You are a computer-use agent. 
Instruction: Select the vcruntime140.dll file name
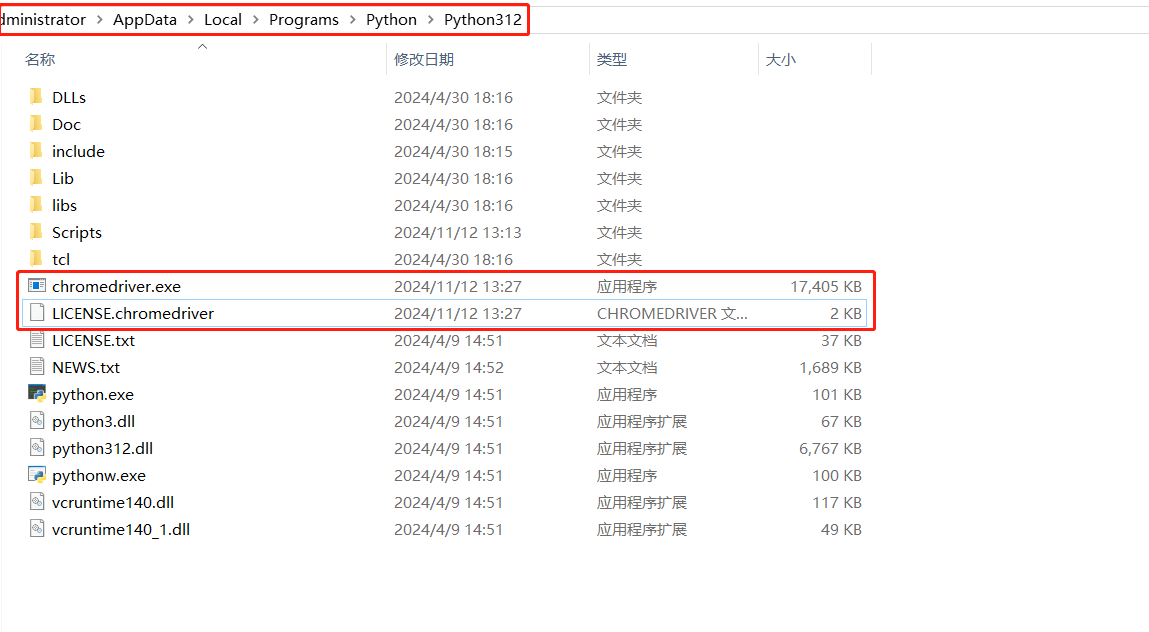113,503
